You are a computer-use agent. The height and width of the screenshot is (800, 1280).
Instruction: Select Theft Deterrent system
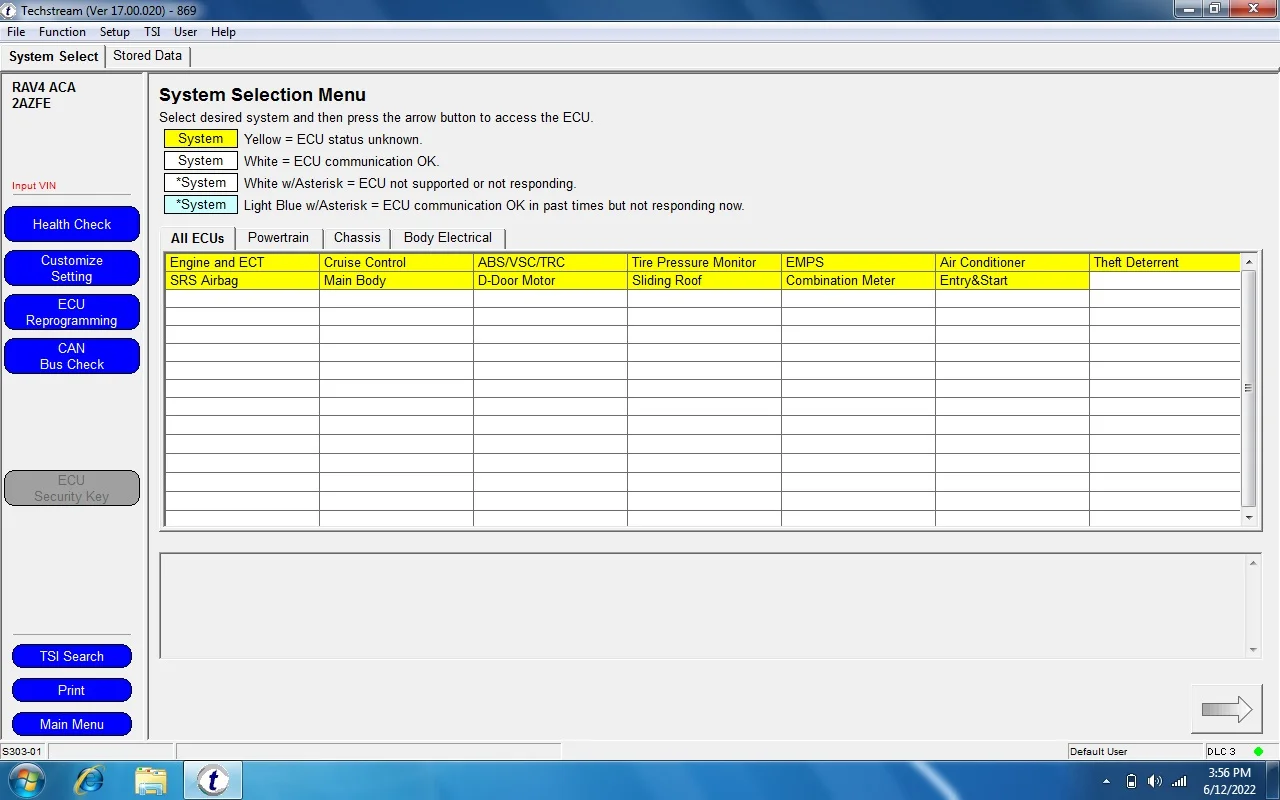pos(1165,263)
